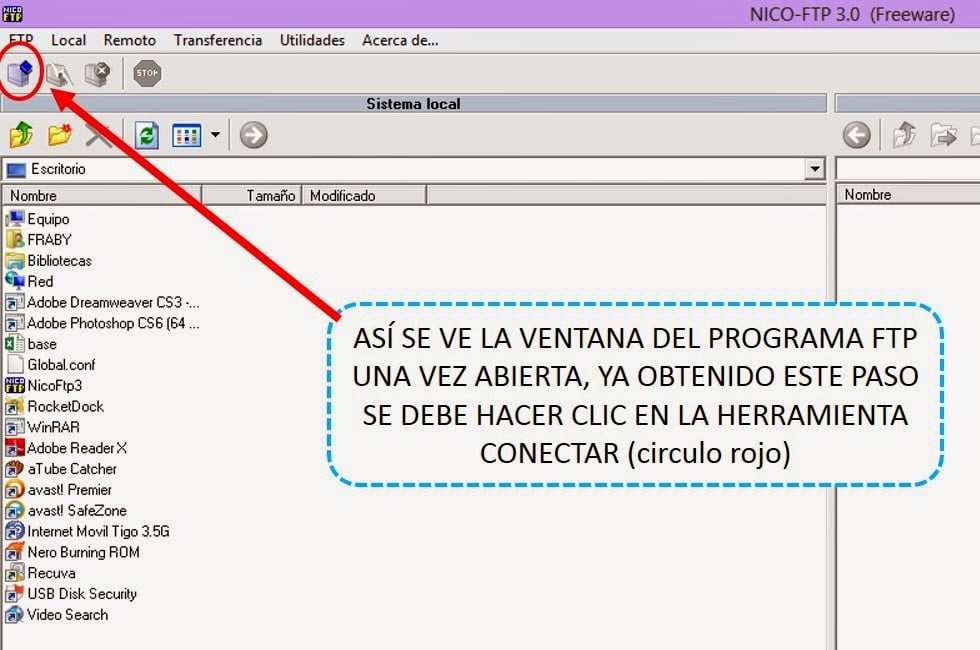Click the Connect tool in the red circle
This screenshot has height=650, width=980.
click(20, 72)
